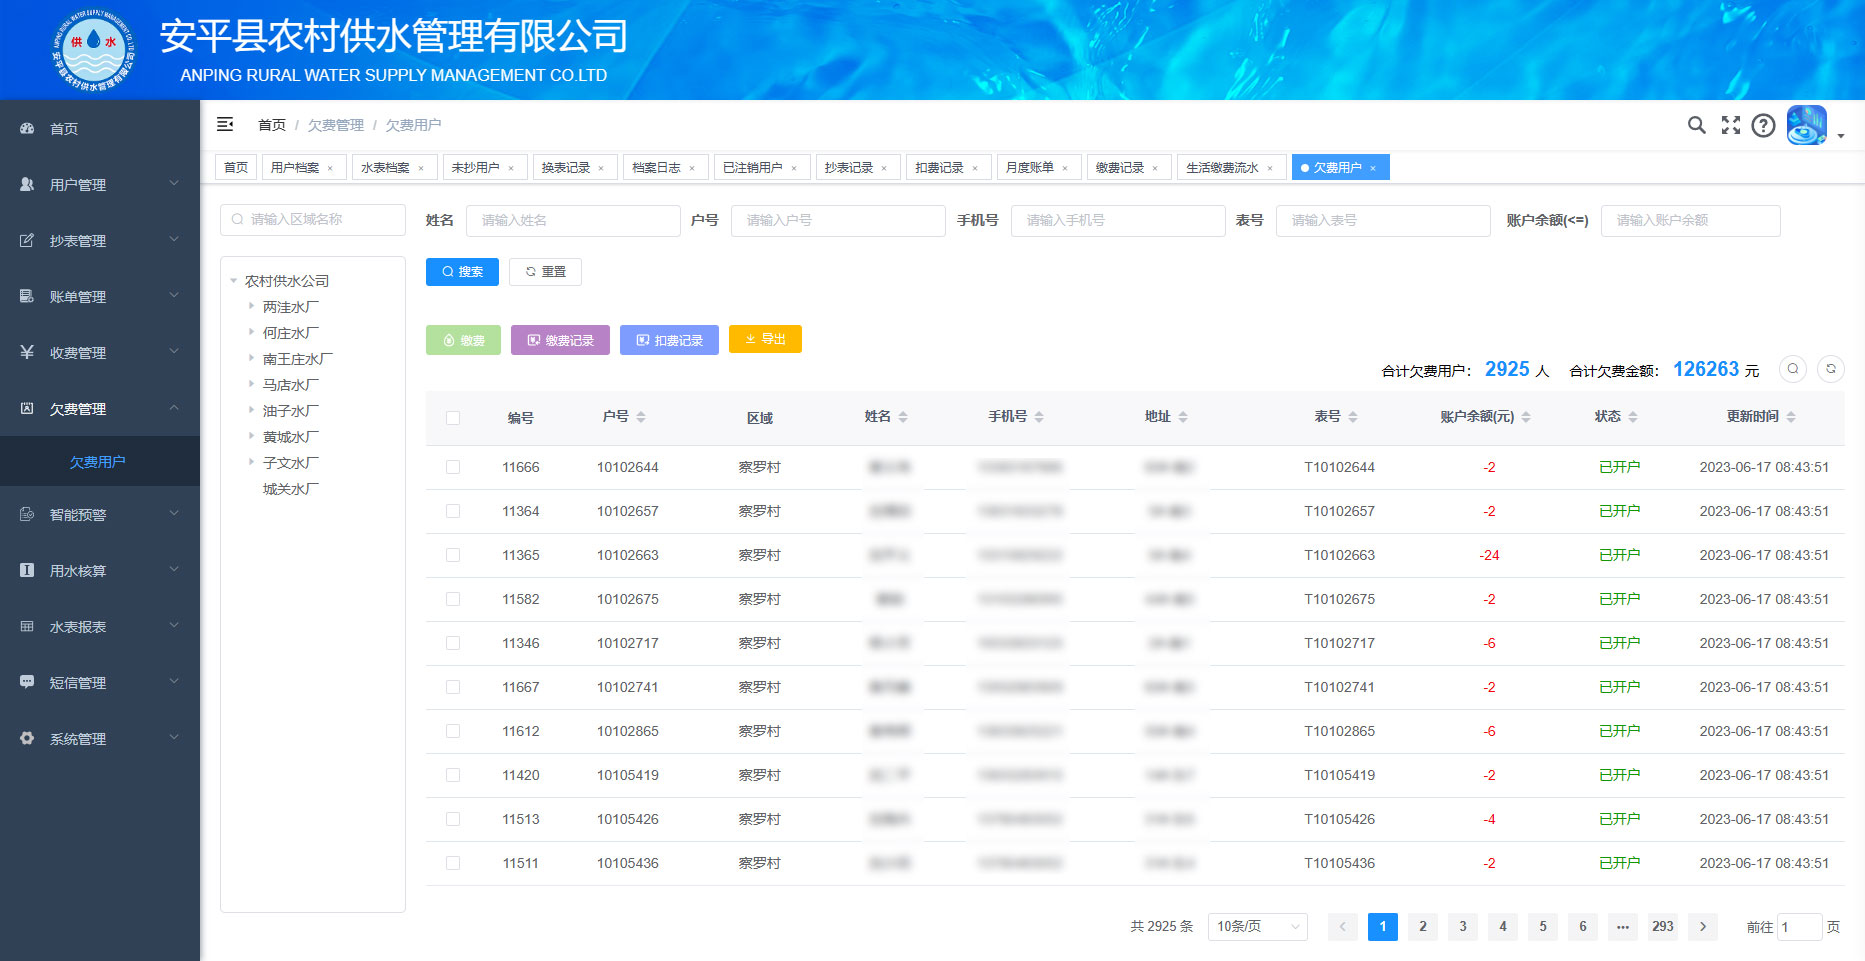Screen dimensions: 1865x961
Task: Expand 用户管理 sidebar menu
Action: 100,184
